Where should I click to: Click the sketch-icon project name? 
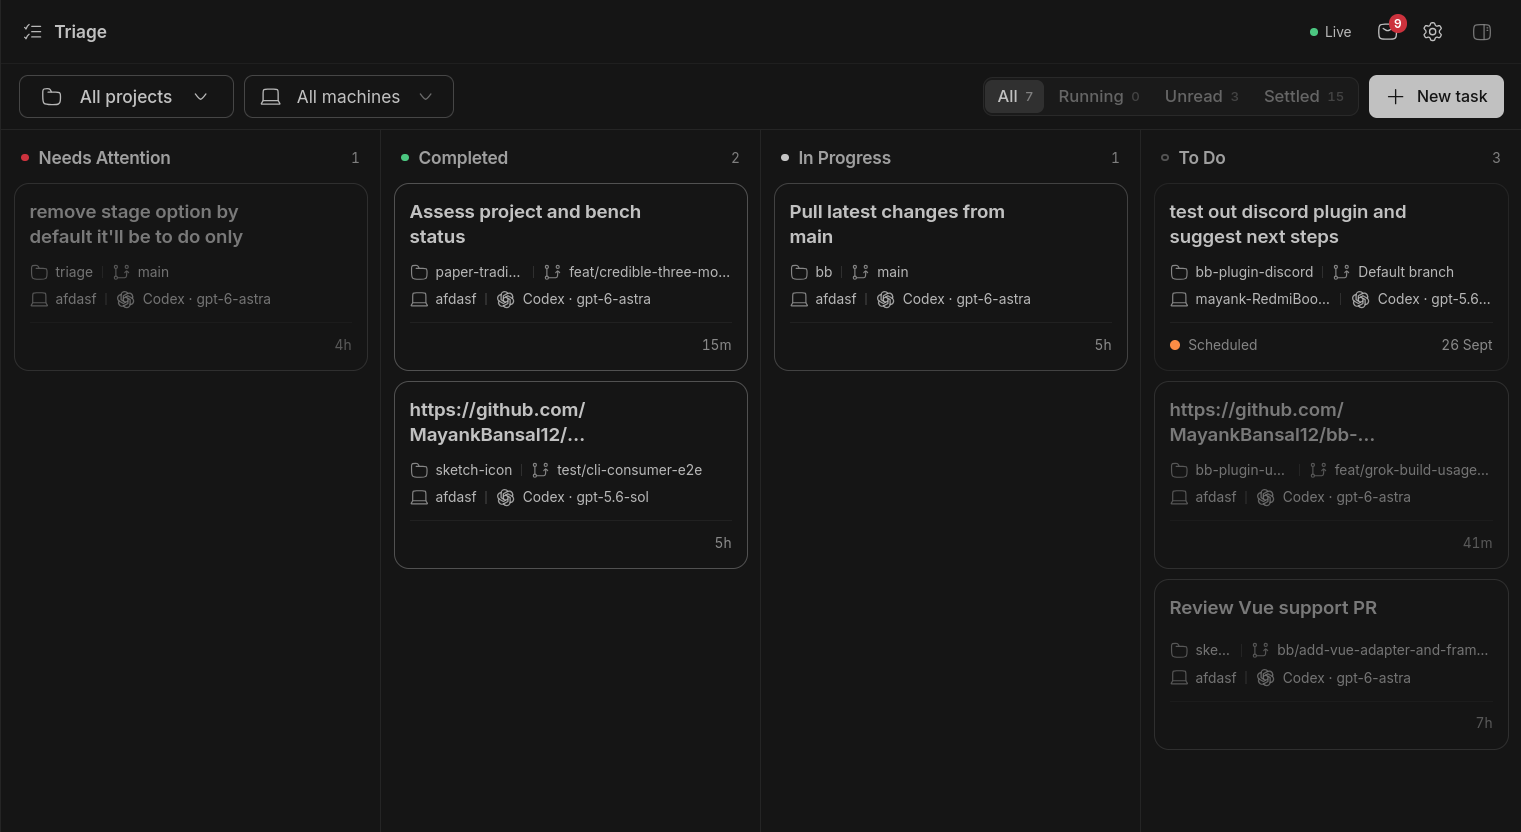click(473, 470)
